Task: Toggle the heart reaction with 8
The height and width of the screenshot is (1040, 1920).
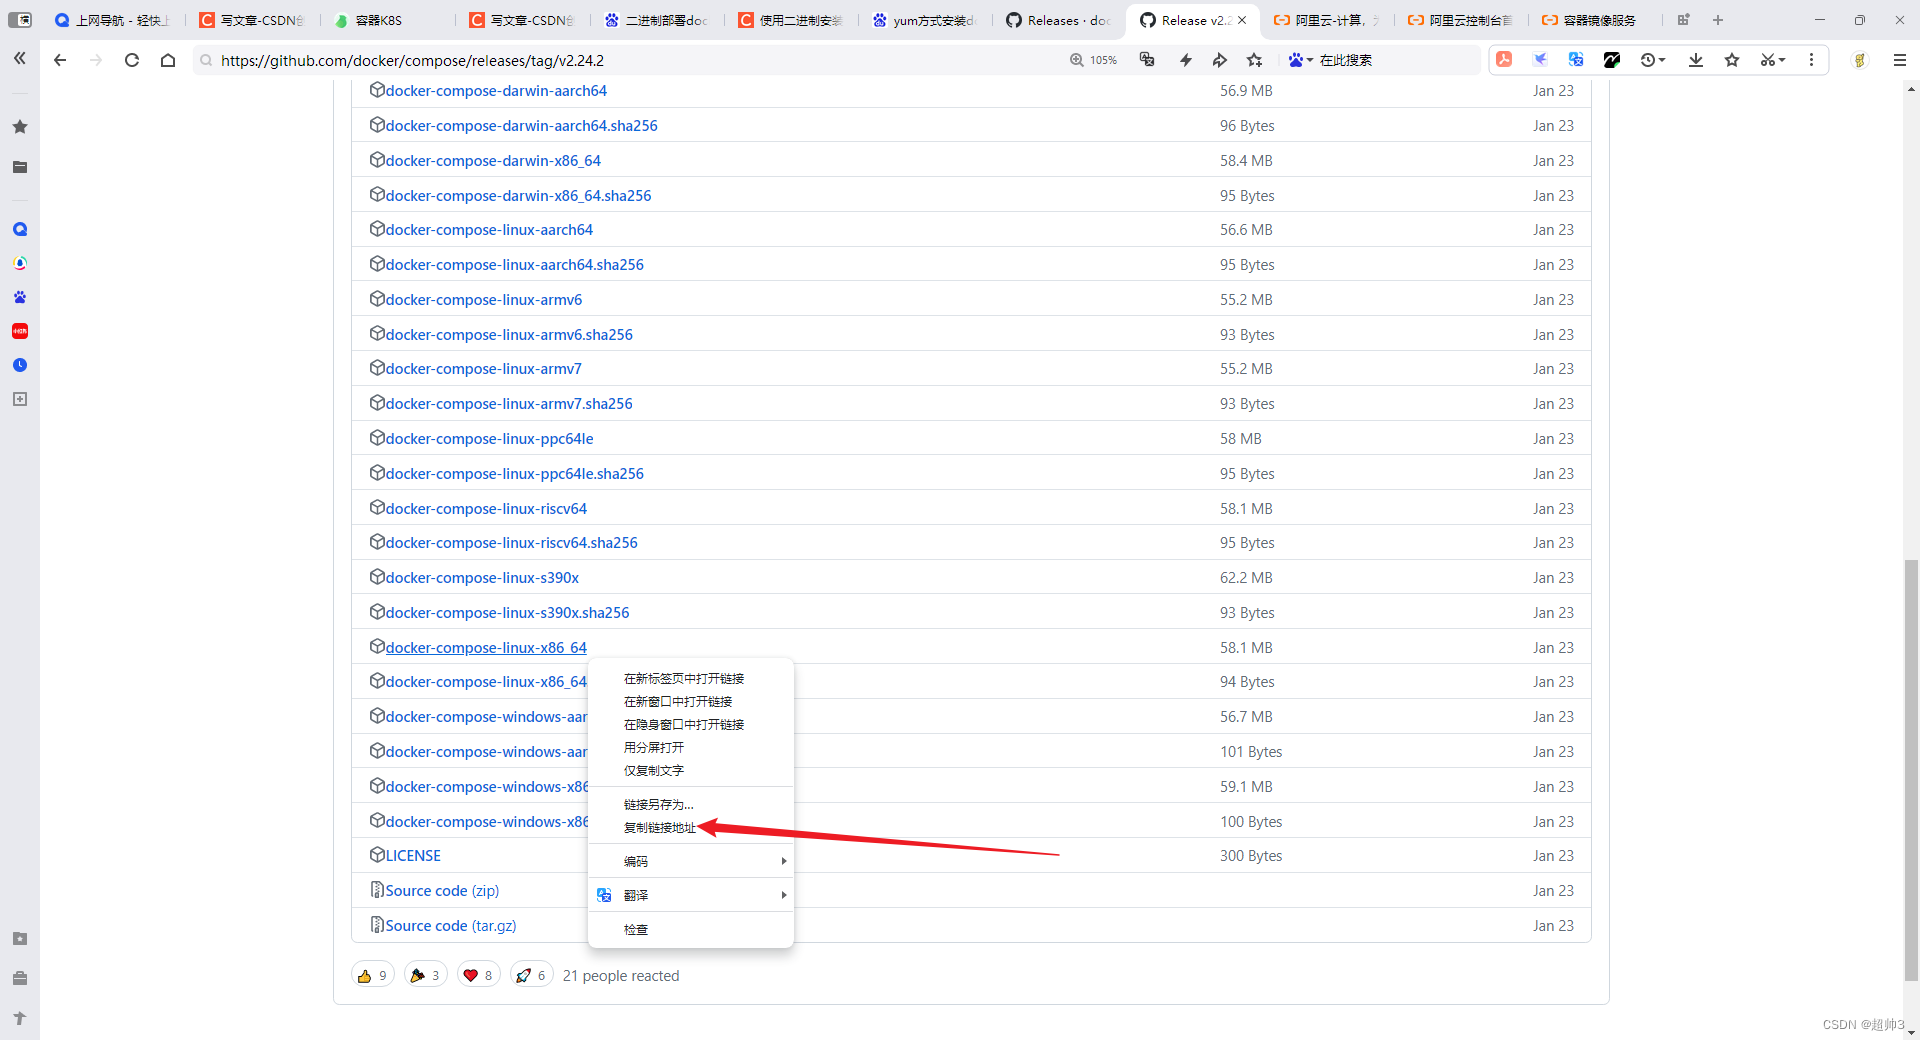Action: tap(478, 975)
